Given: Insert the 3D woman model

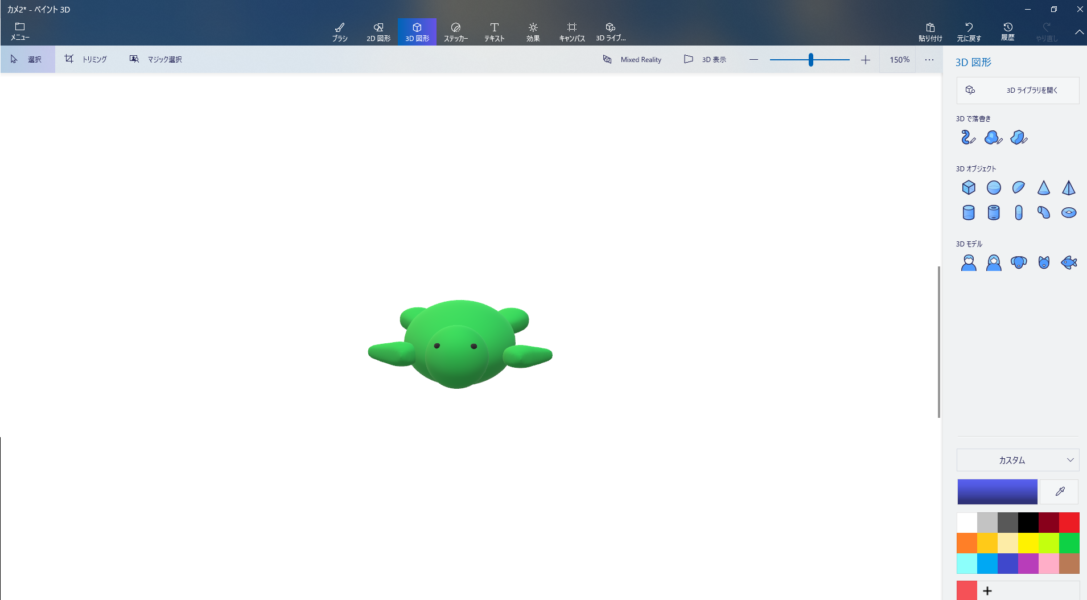Looking at the screenshot, I should [993, 263].
